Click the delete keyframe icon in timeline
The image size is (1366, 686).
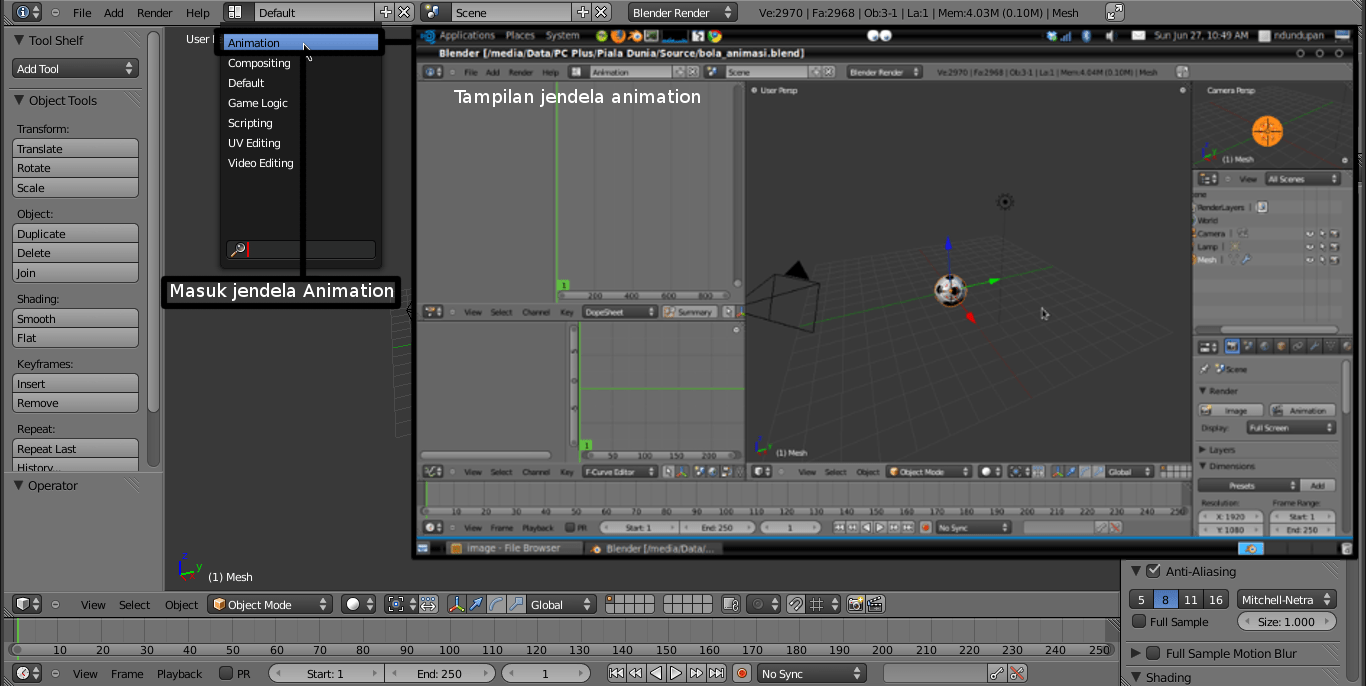tap(1017, 674)
